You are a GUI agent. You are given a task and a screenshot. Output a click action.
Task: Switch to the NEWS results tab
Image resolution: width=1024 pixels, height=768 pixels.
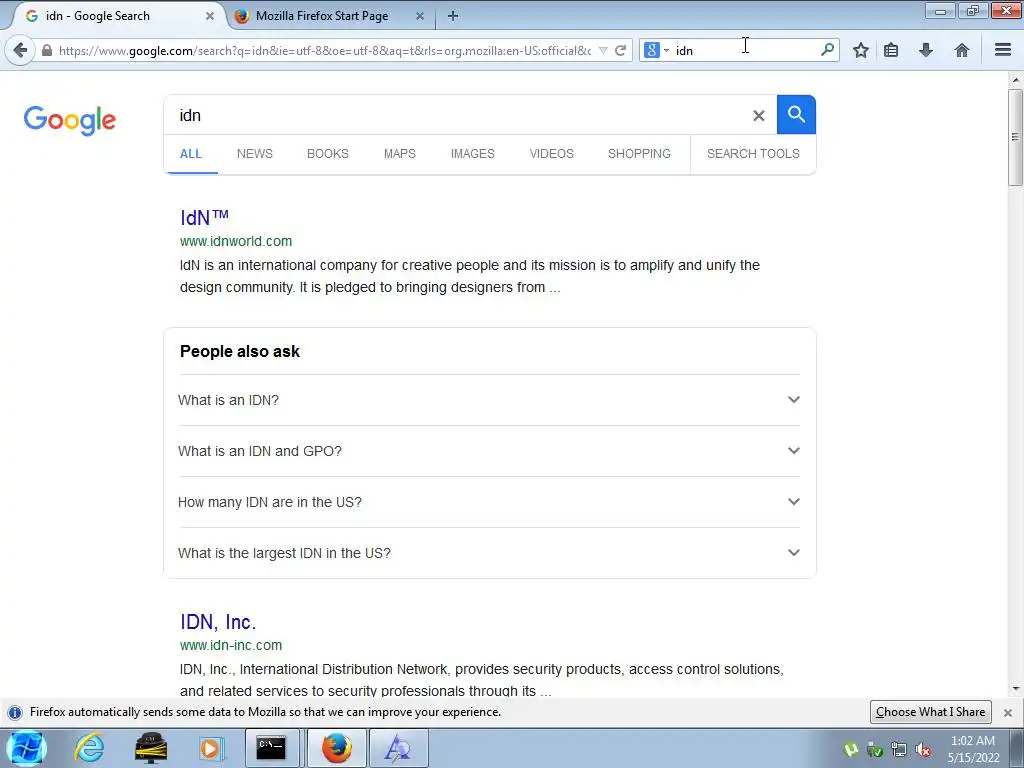pos(255,153)
